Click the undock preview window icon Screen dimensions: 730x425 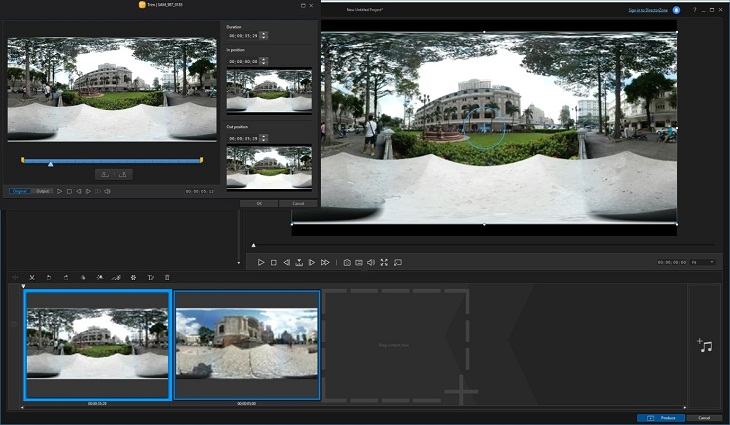point(398,263)
